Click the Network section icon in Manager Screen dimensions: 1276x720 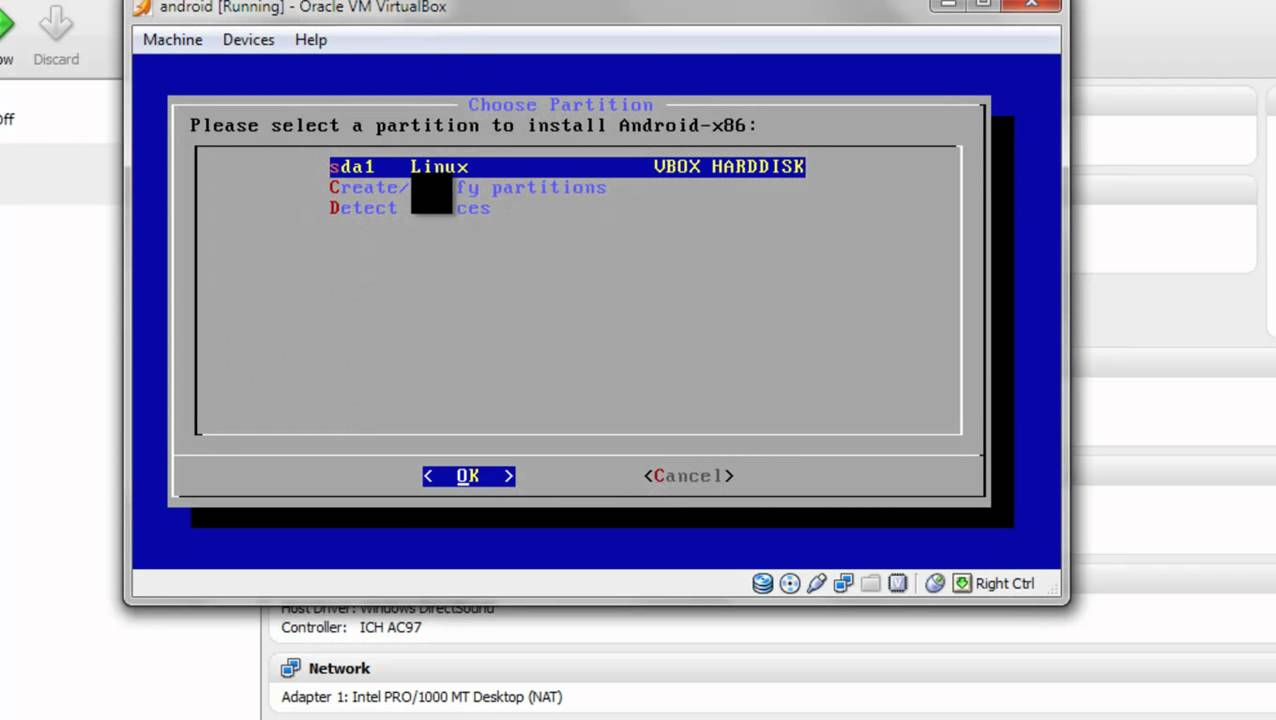coord(291,668)
